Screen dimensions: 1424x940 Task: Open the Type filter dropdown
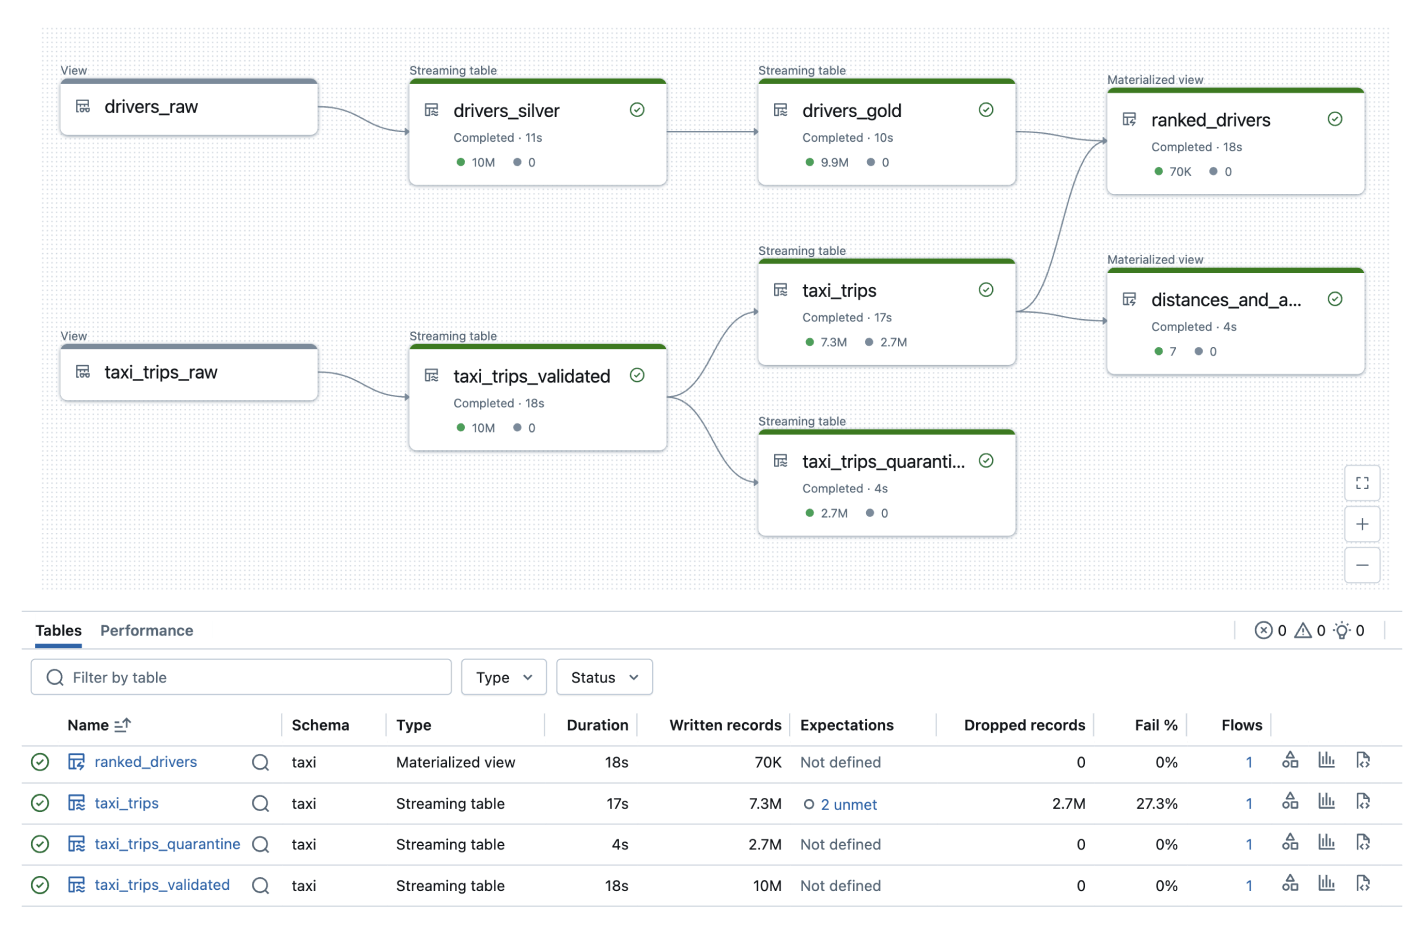[504, 677]
